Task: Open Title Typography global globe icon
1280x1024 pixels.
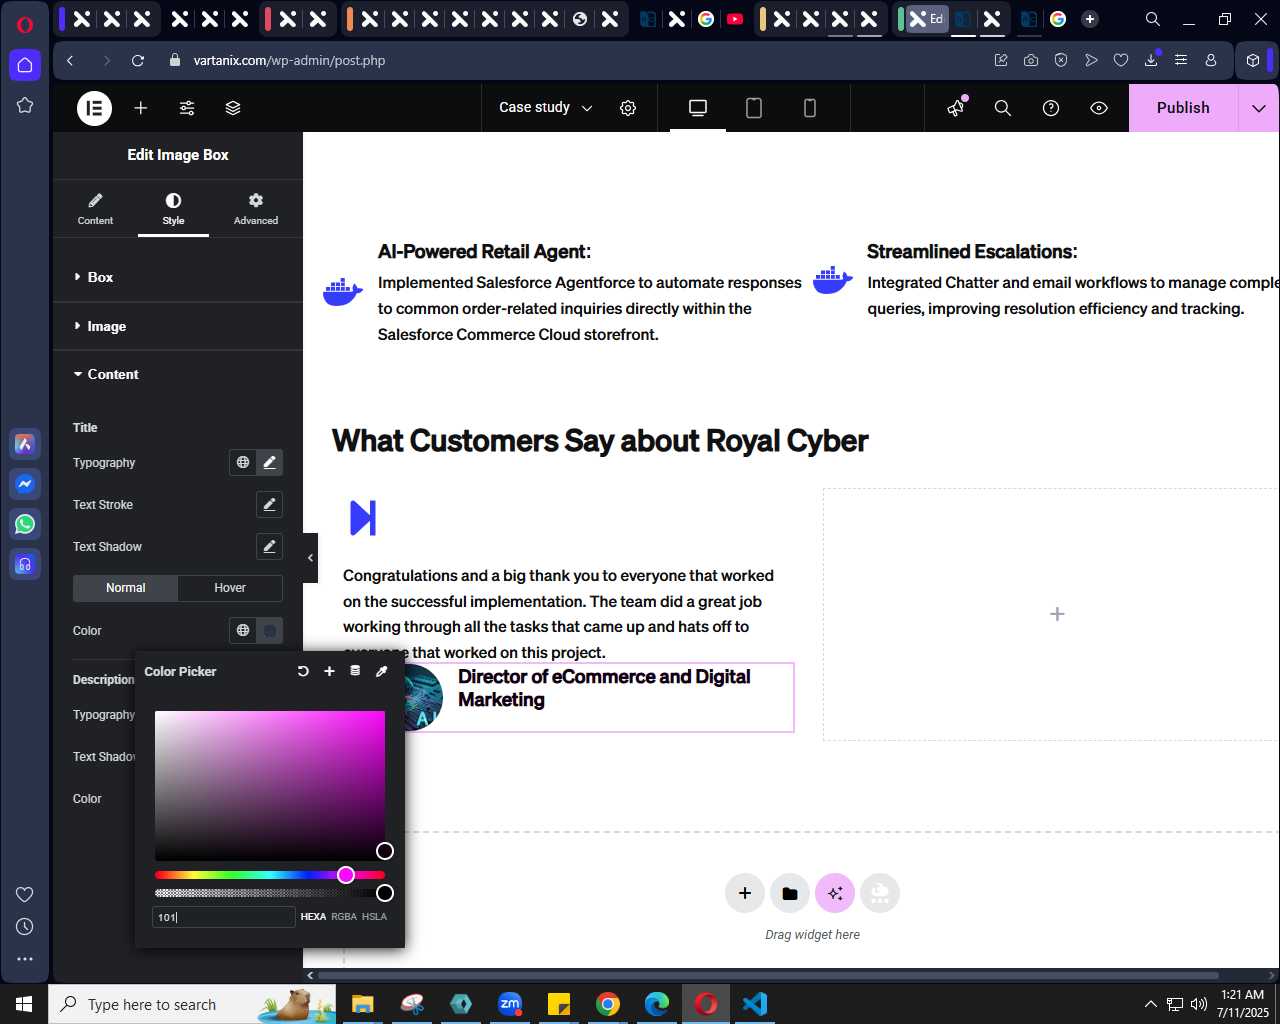Action: coord(243,462)
